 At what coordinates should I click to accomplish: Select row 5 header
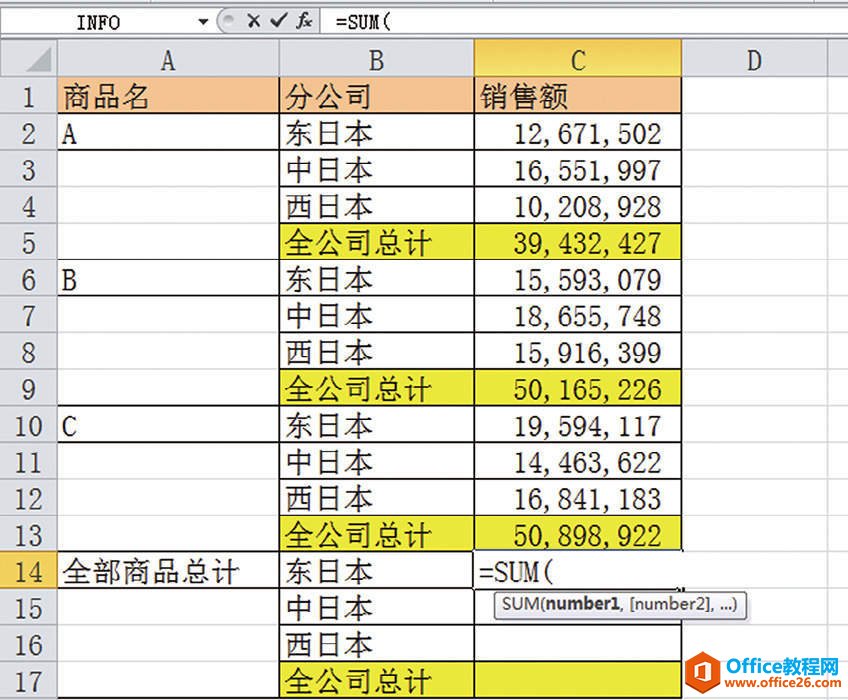28,242
